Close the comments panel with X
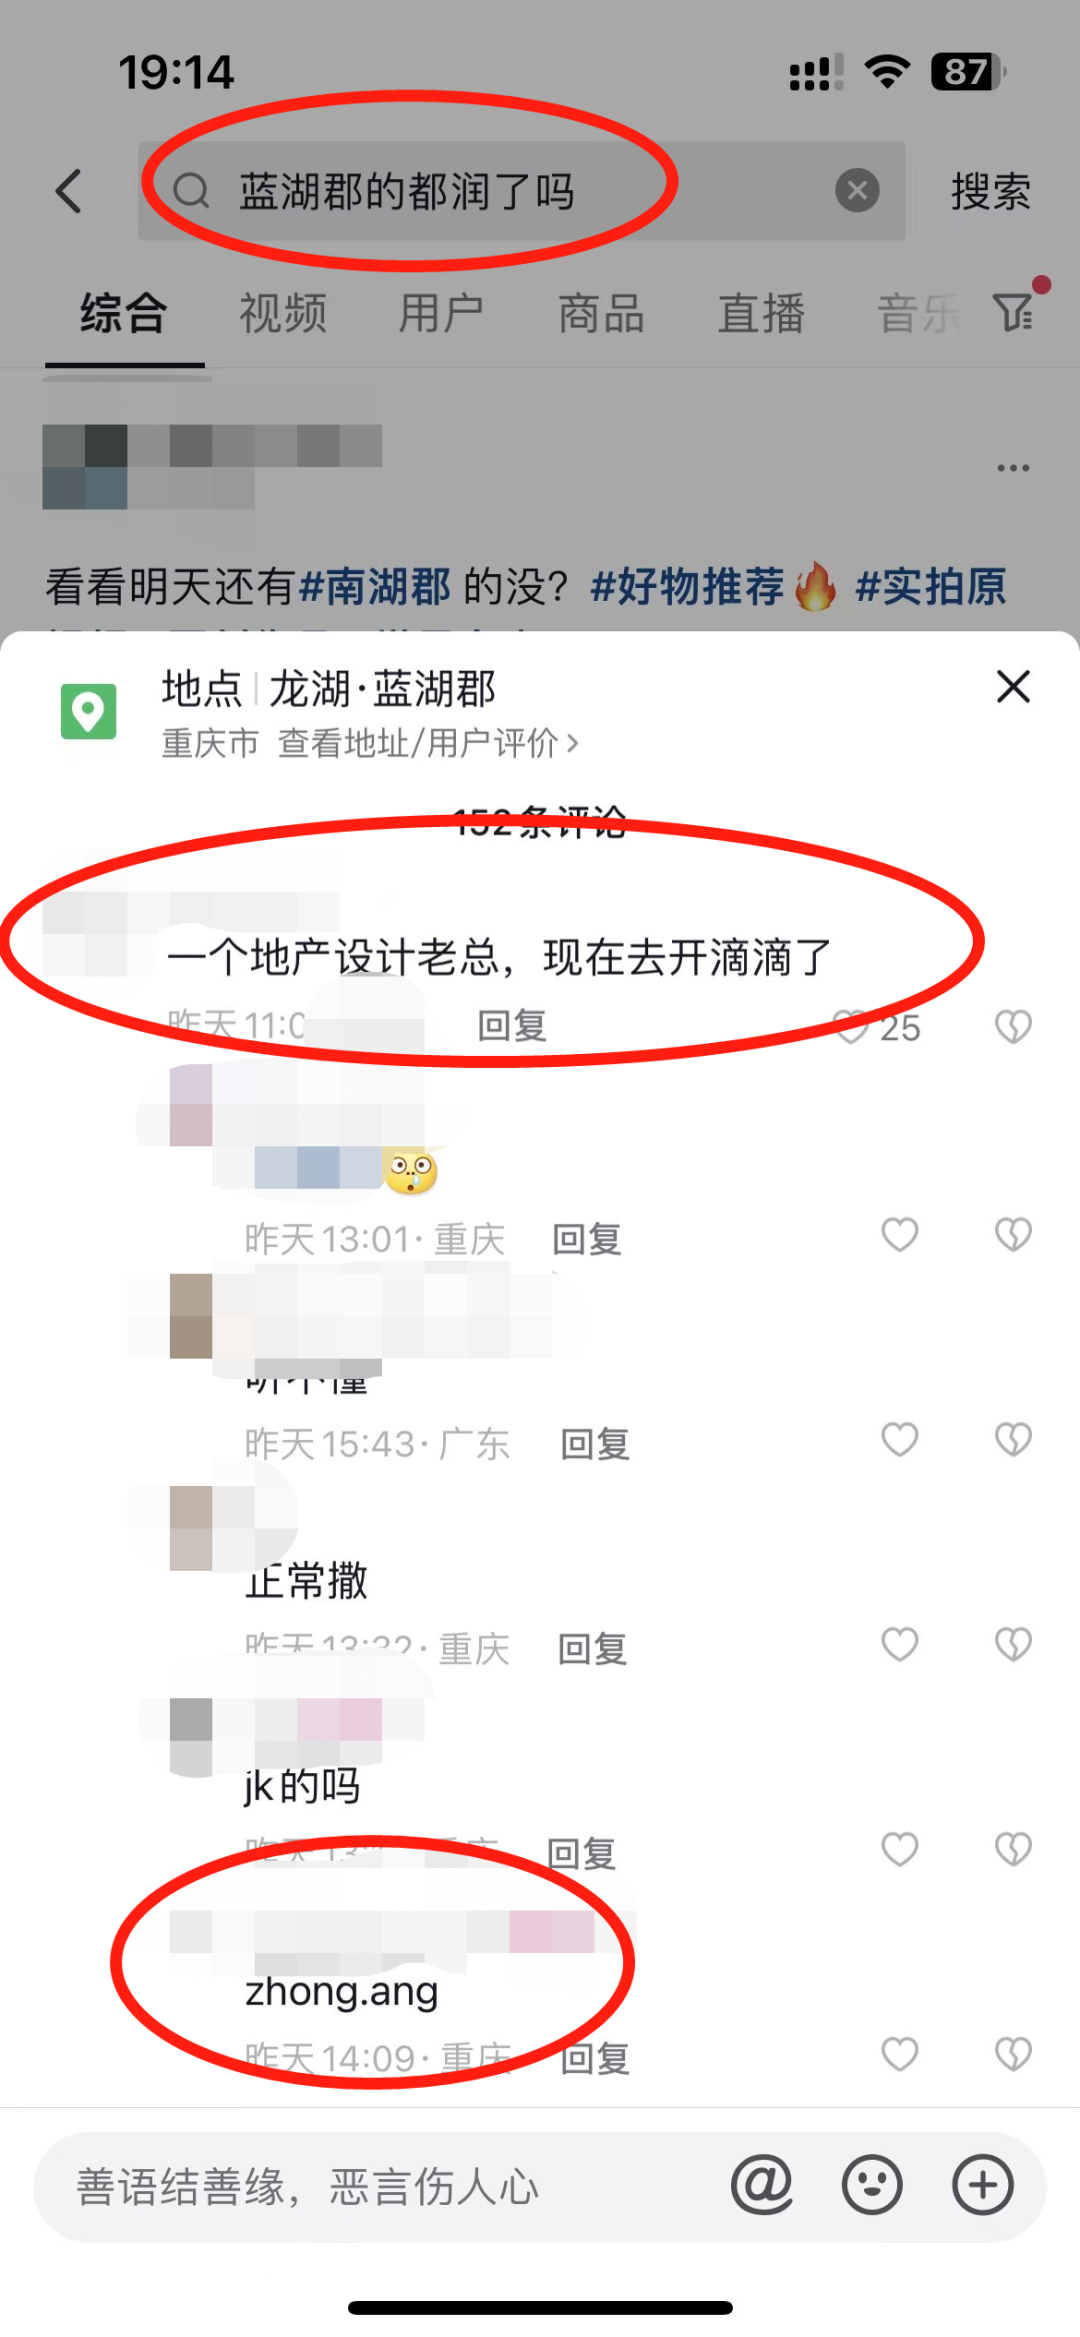Screen dimensions: 1080x2337 point(1013,687)
